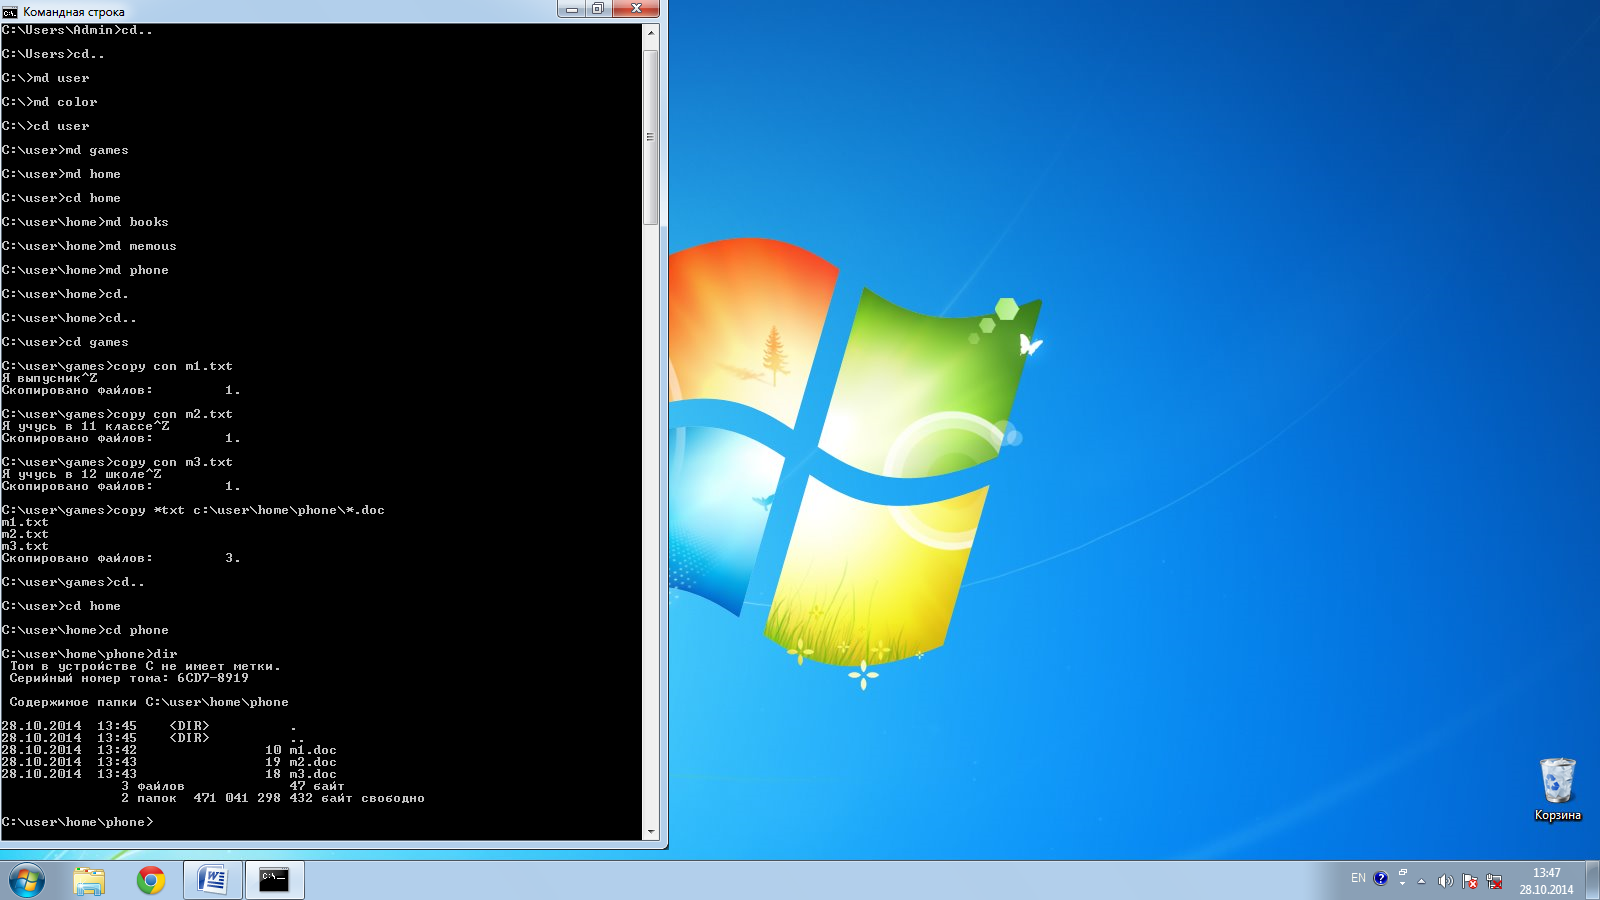Open the Action Center flag icon
Image resolution: width=1600 pixels, height=900 pixels.
[x=1470, y=881]
